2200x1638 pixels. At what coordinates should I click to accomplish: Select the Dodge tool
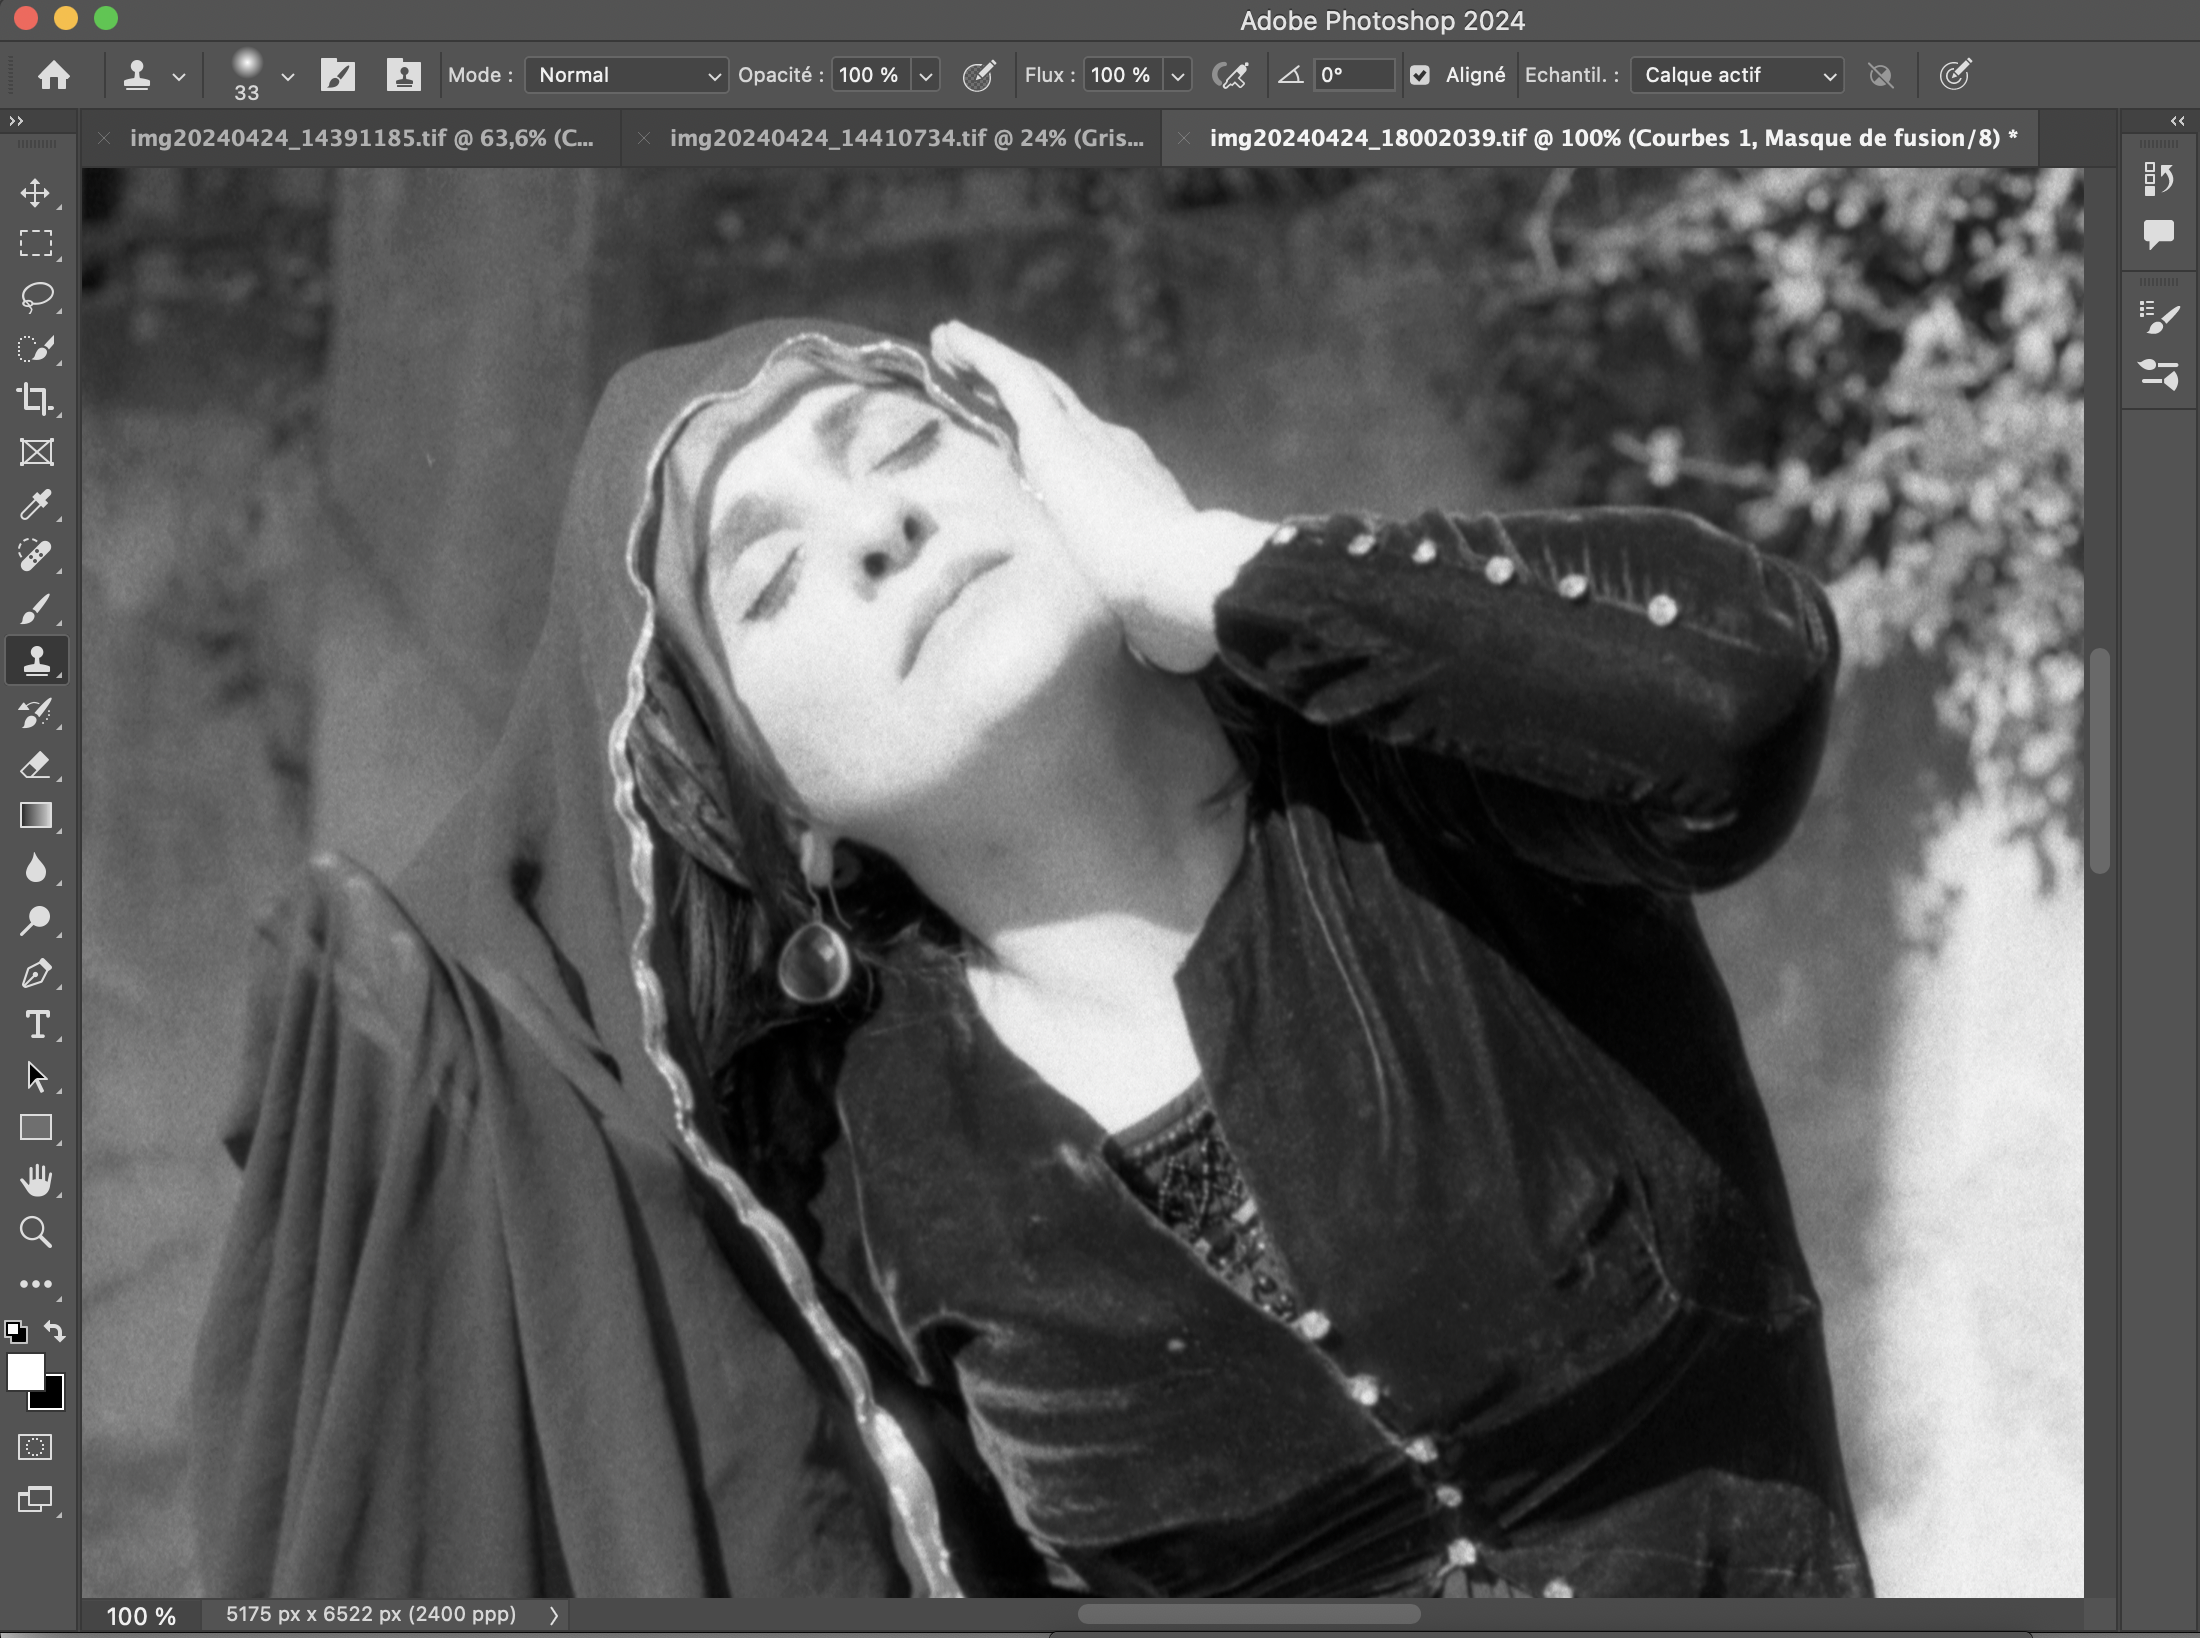(36, 921)
